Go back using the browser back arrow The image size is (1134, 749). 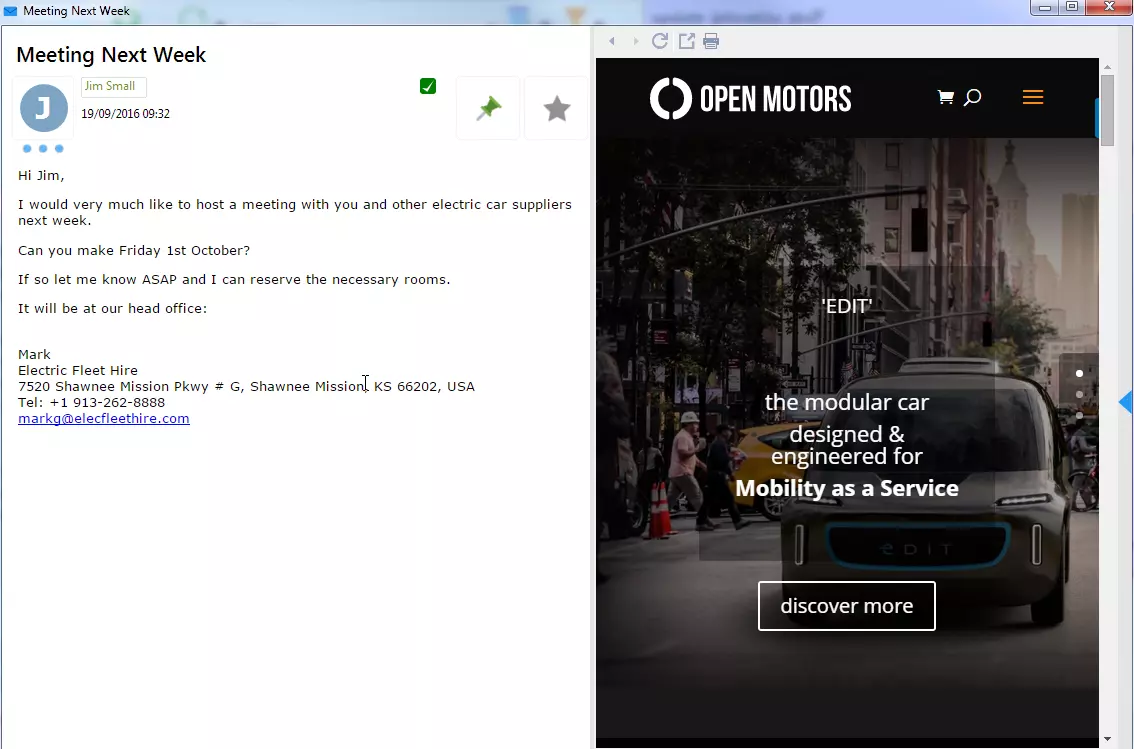612,41
